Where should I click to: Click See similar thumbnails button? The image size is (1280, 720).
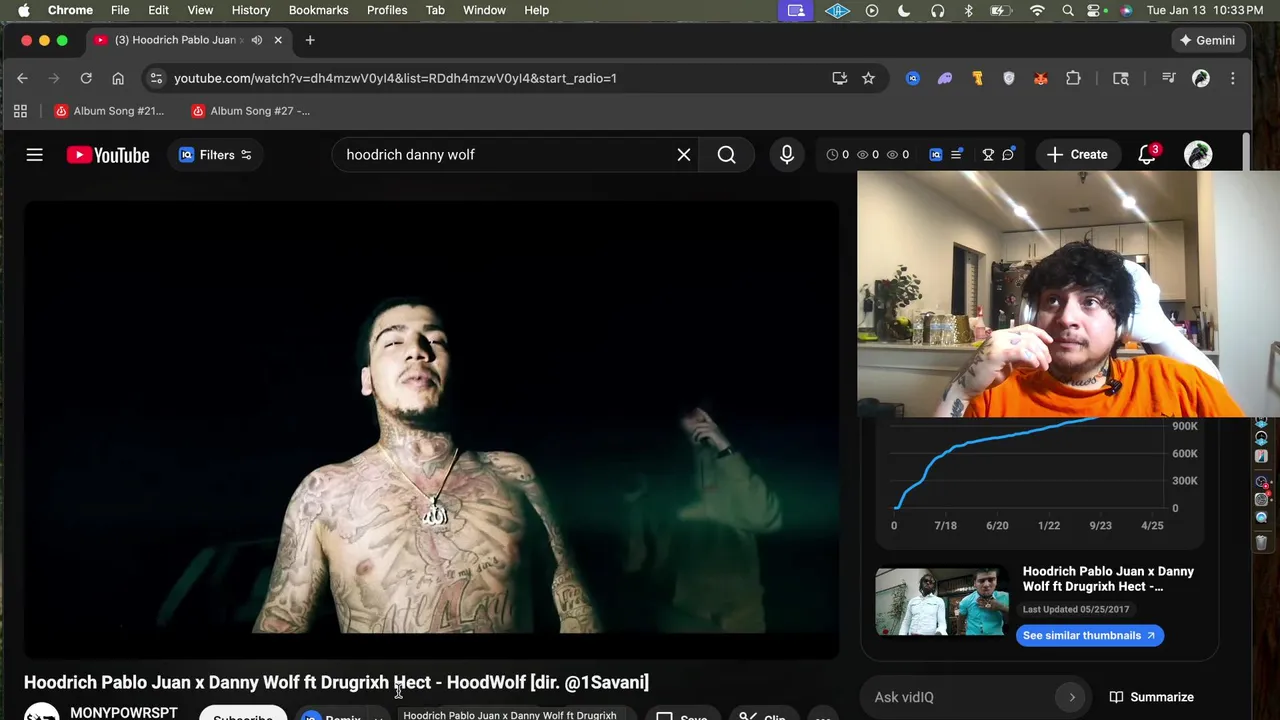1089,635
